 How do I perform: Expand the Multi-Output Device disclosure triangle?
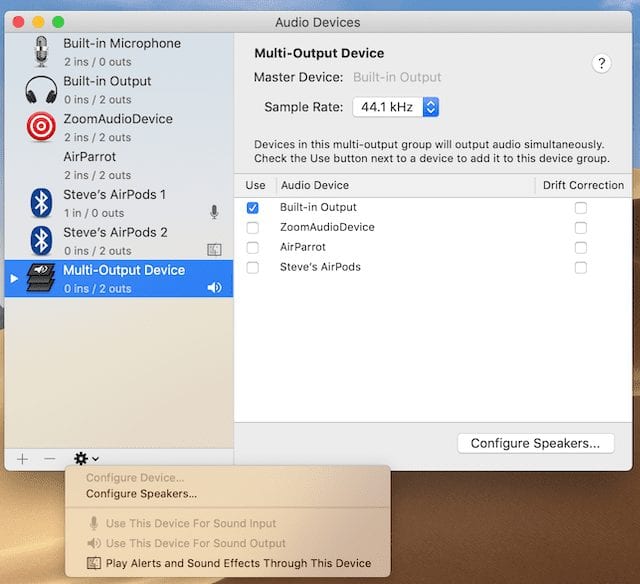[13, 278]
